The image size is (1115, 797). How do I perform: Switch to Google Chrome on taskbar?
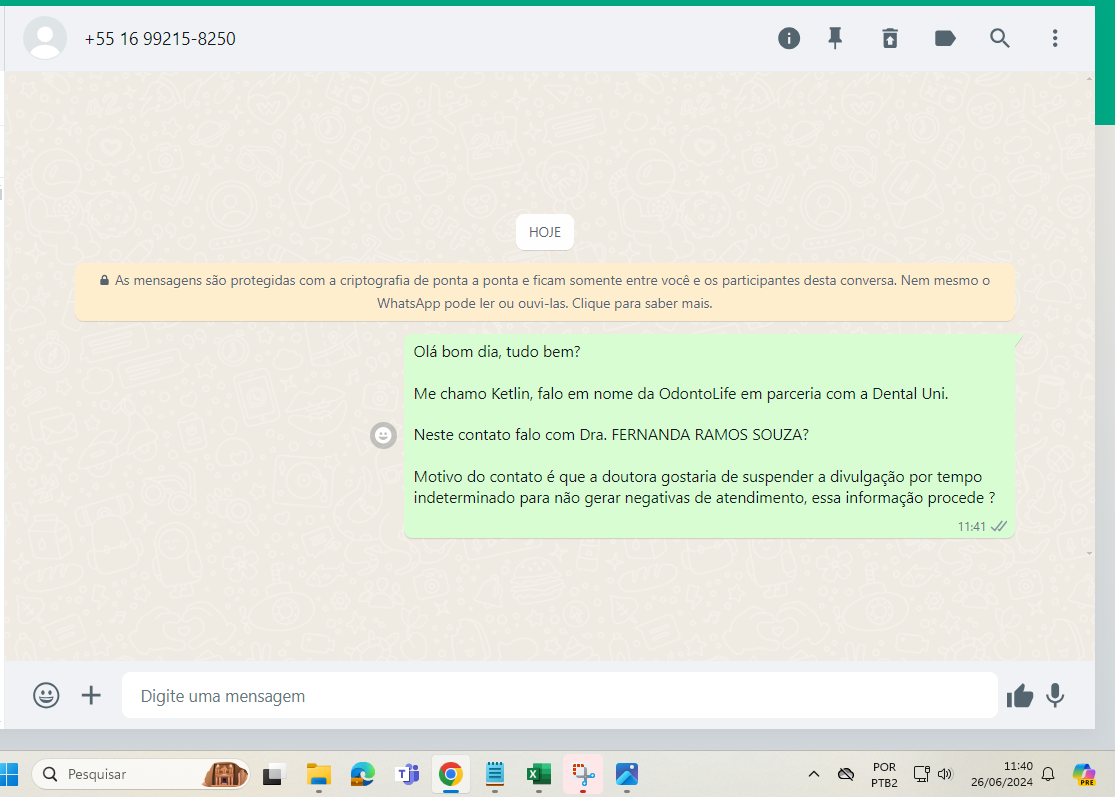pyautogui.click(x=451, y=774)
